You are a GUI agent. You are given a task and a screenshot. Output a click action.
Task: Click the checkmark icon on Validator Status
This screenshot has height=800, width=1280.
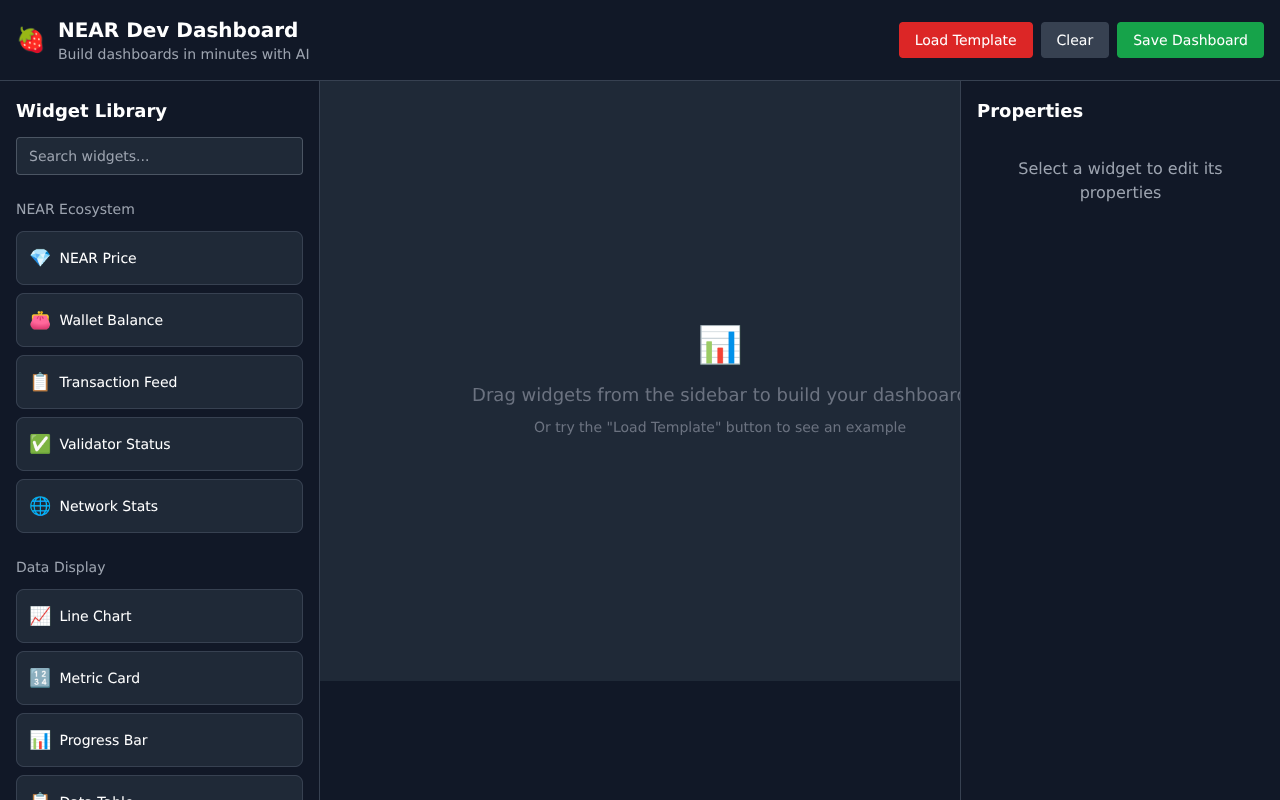click(39, 444)
